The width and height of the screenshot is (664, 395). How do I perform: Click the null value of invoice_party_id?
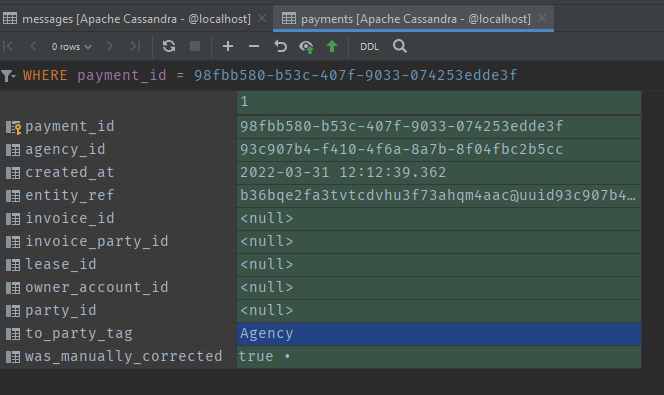tap(439, 242)
